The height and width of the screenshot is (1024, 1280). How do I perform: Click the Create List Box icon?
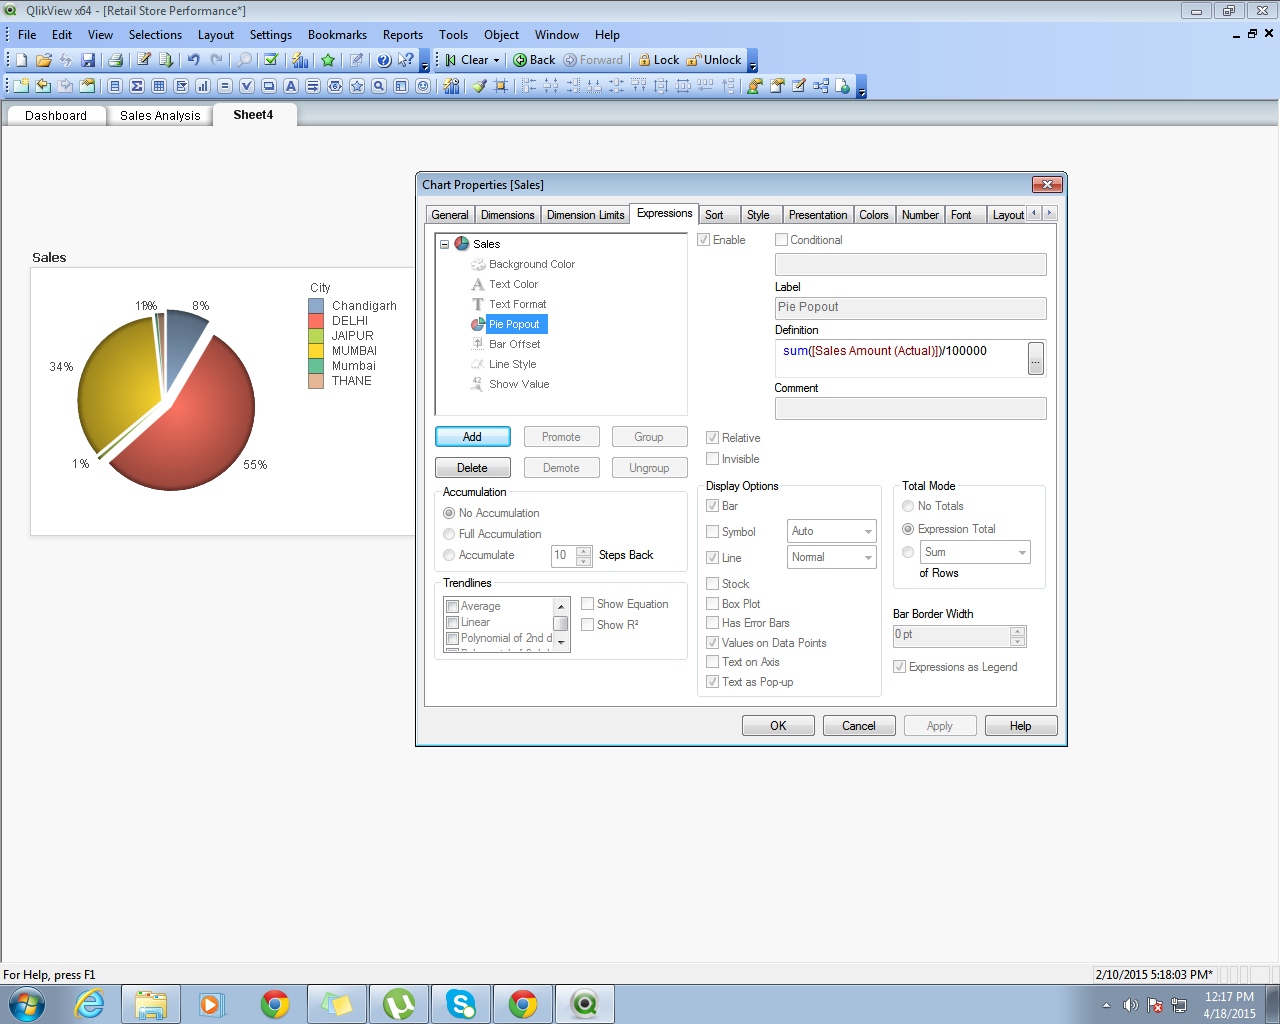pos(115,86)
